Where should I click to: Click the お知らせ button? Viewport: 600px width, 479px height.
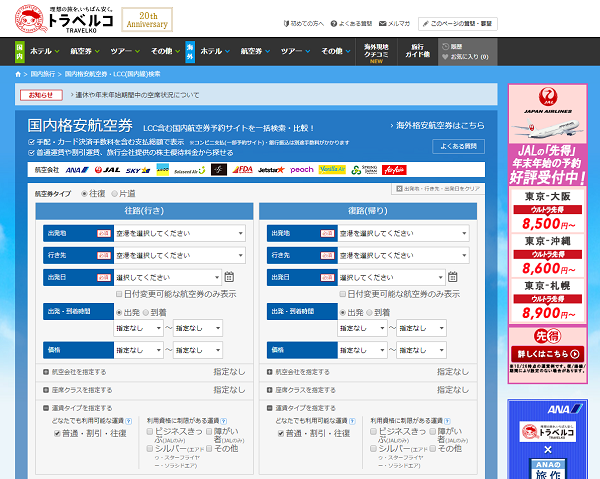coord(41,95)
